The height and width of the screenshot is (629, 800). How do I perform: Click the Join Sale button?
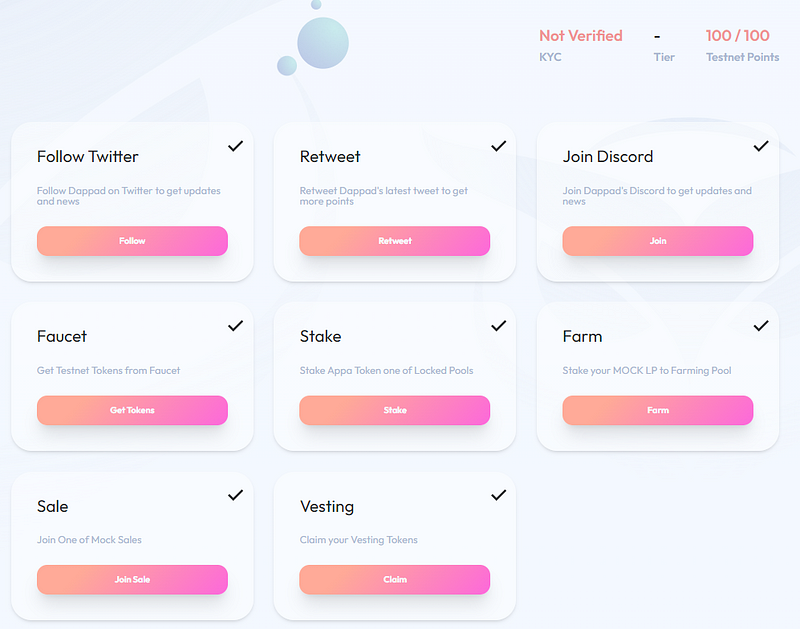[132, 580]
